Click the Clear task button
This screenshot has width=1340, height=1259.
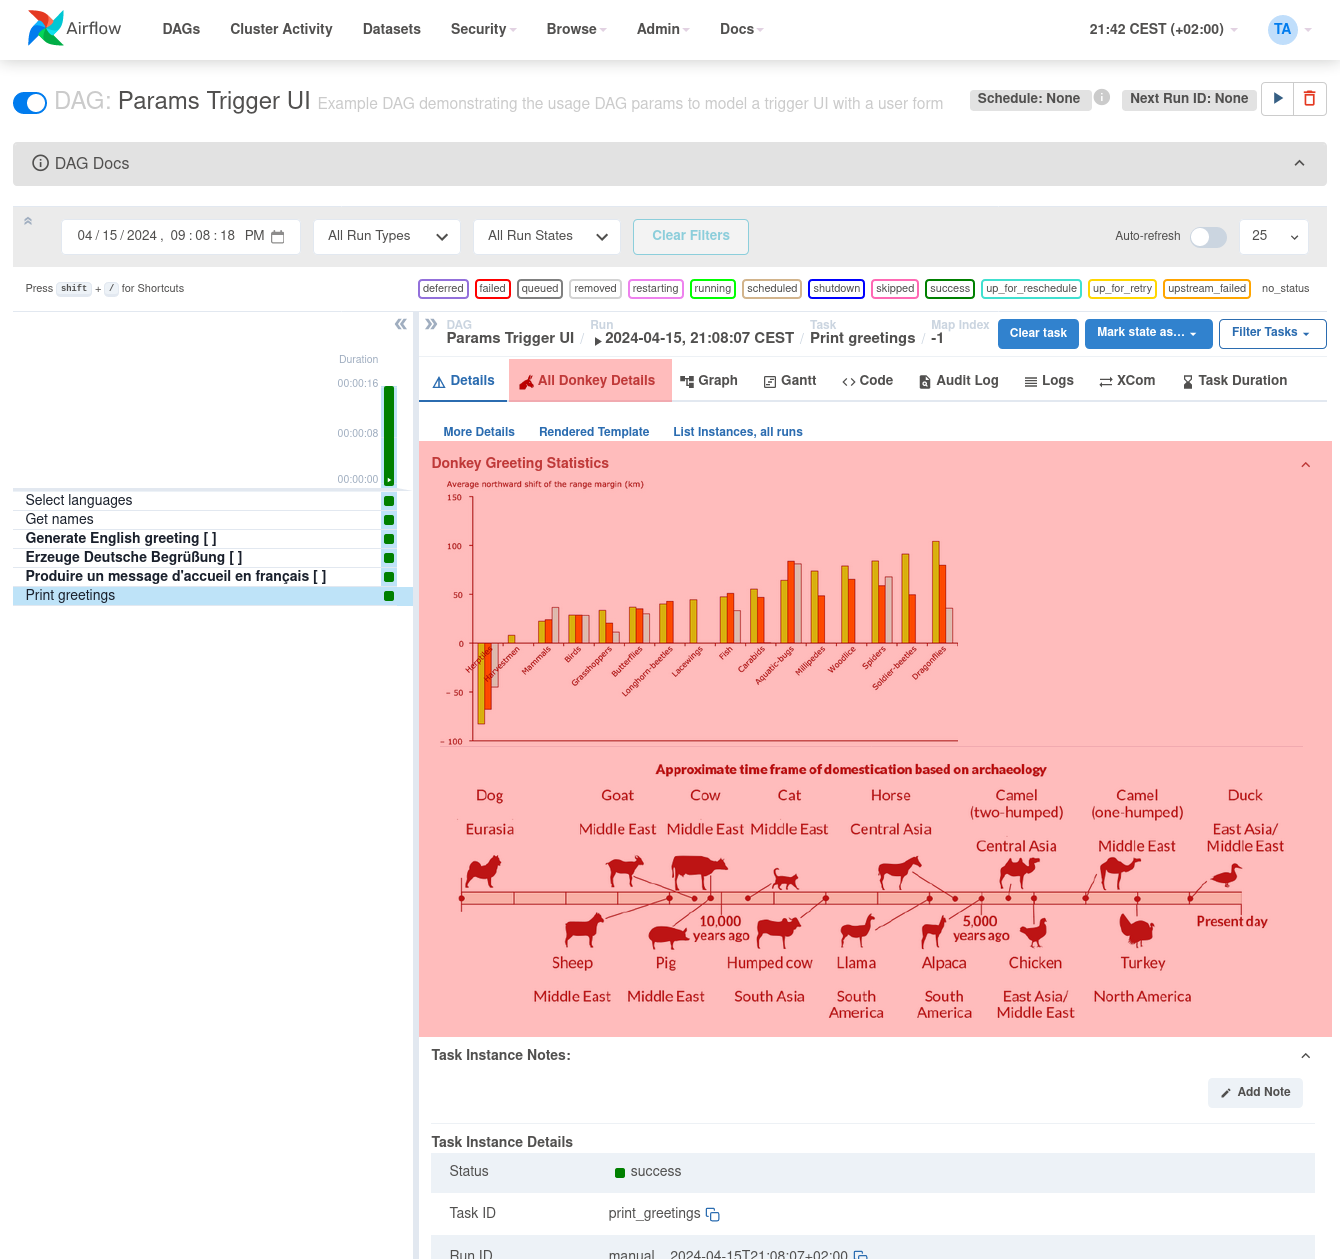1038,333
